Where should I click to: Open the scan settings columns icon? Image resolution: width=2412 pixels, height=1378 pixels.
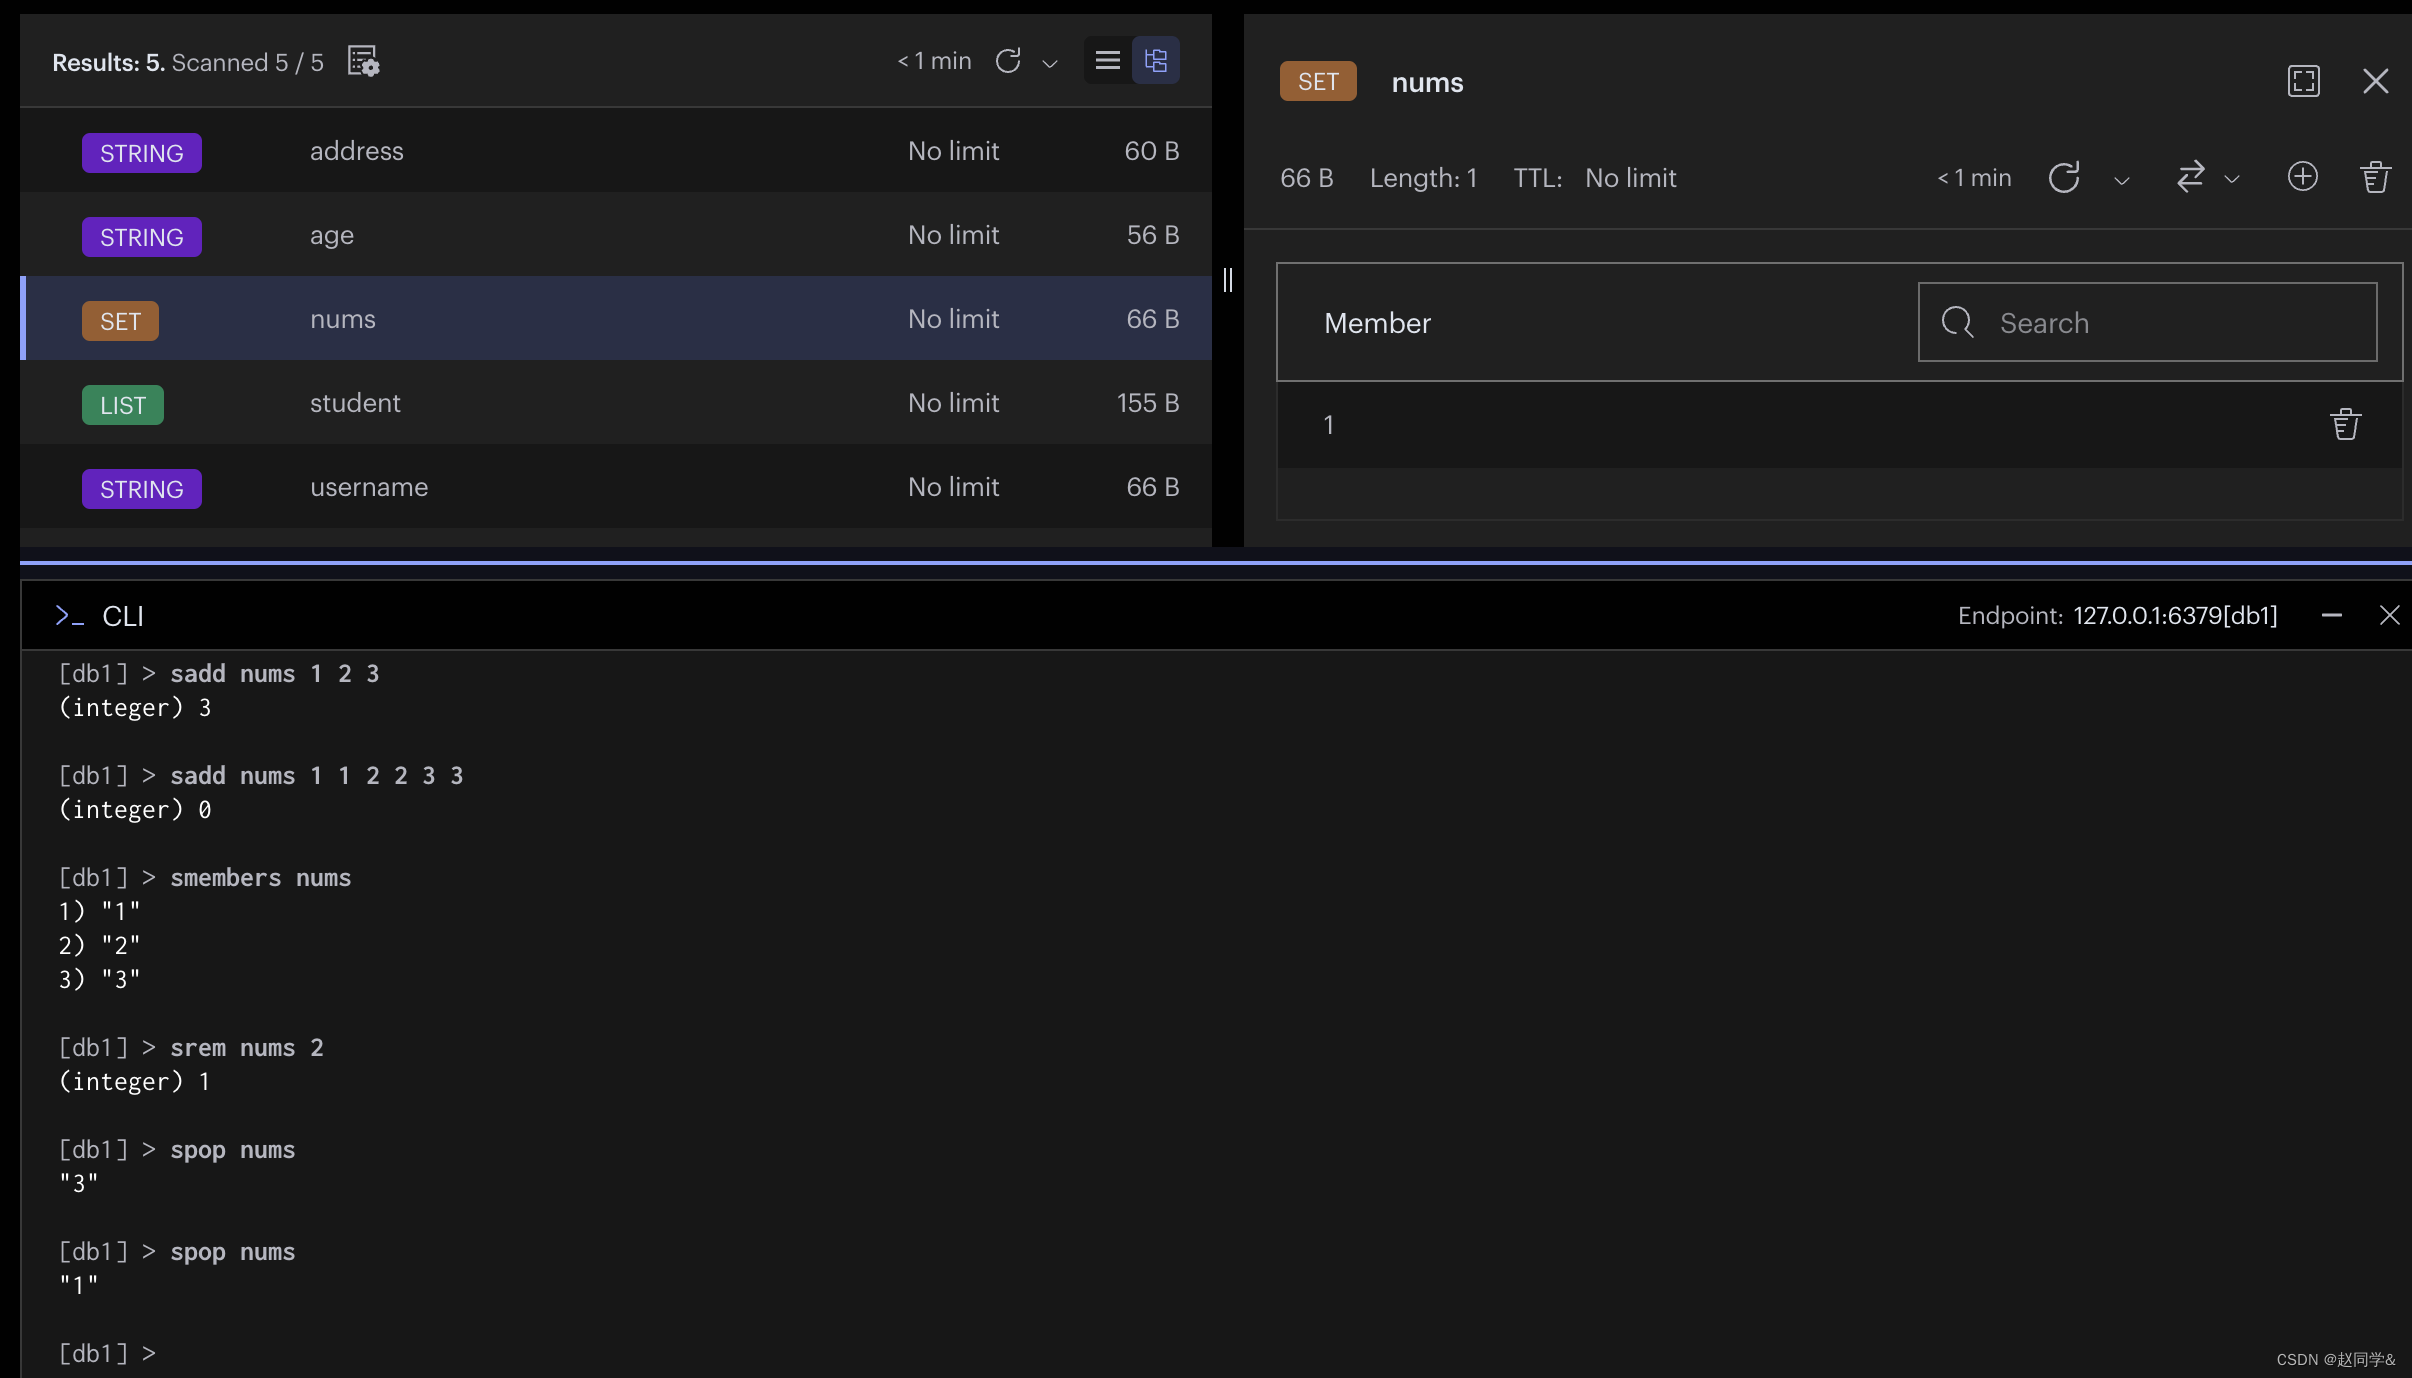(363, 61)
